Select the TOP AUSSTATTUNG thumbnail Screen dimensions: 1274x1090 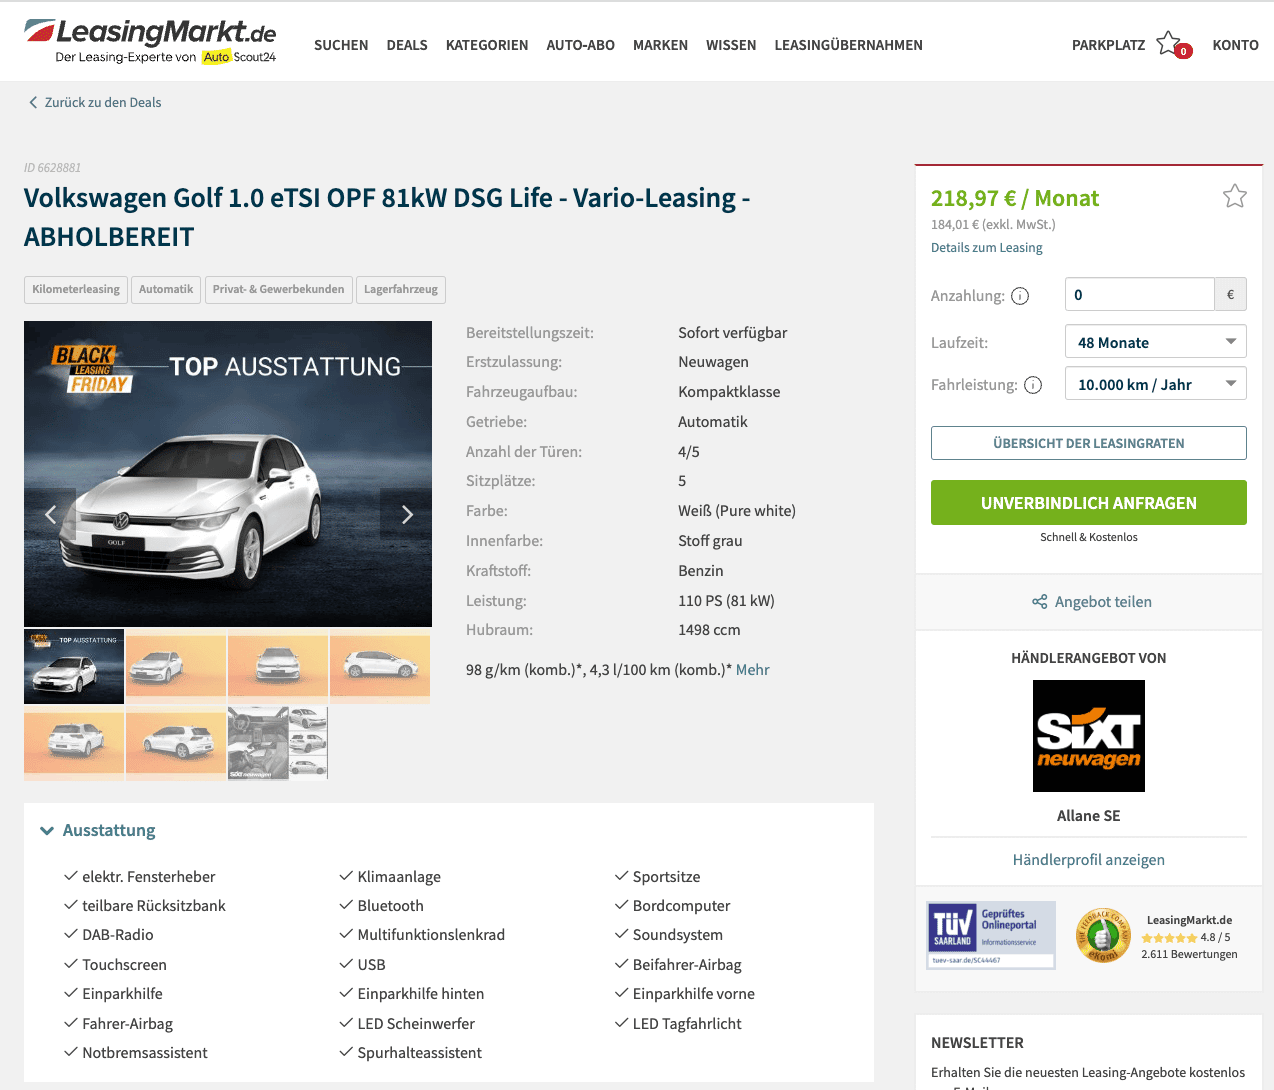74,666
